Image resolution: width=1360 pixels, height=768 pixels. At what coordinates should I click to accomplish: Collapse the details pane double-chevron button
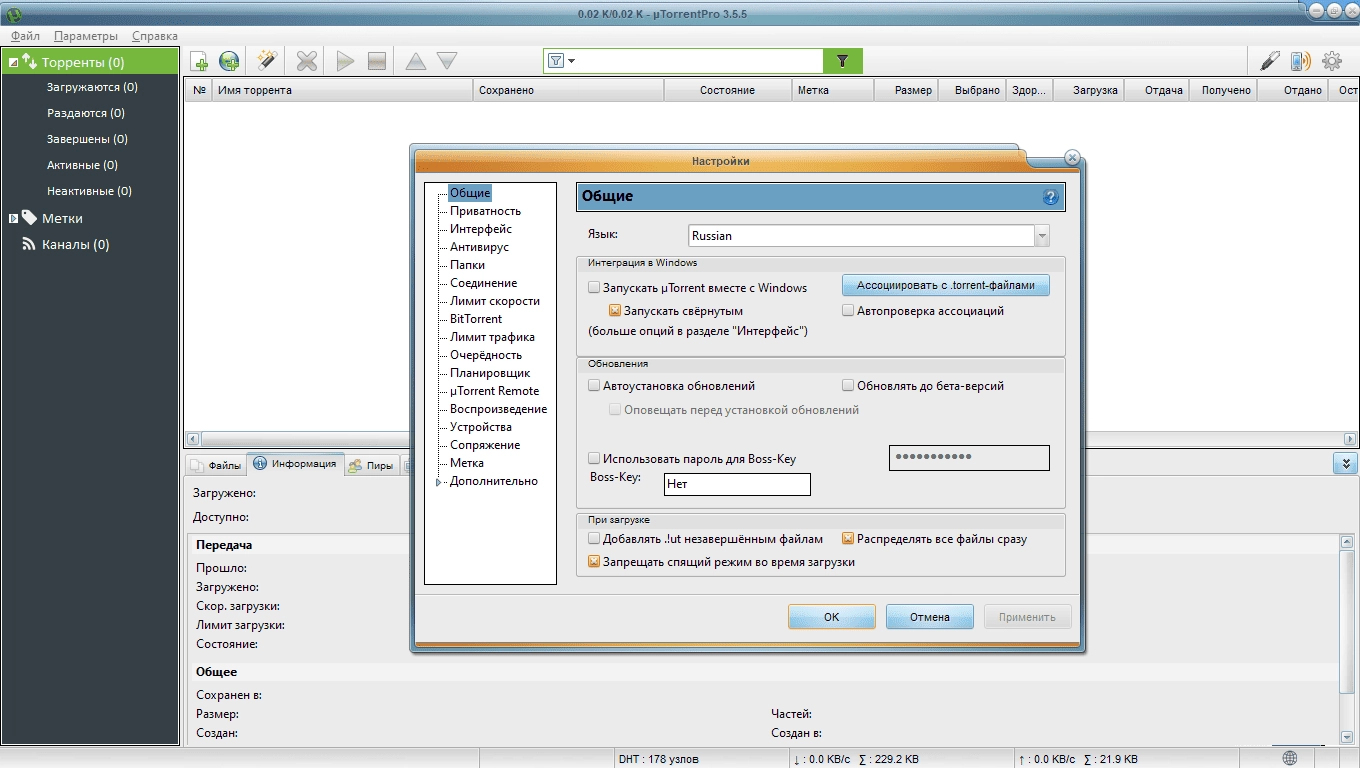tap(1345, 464)
